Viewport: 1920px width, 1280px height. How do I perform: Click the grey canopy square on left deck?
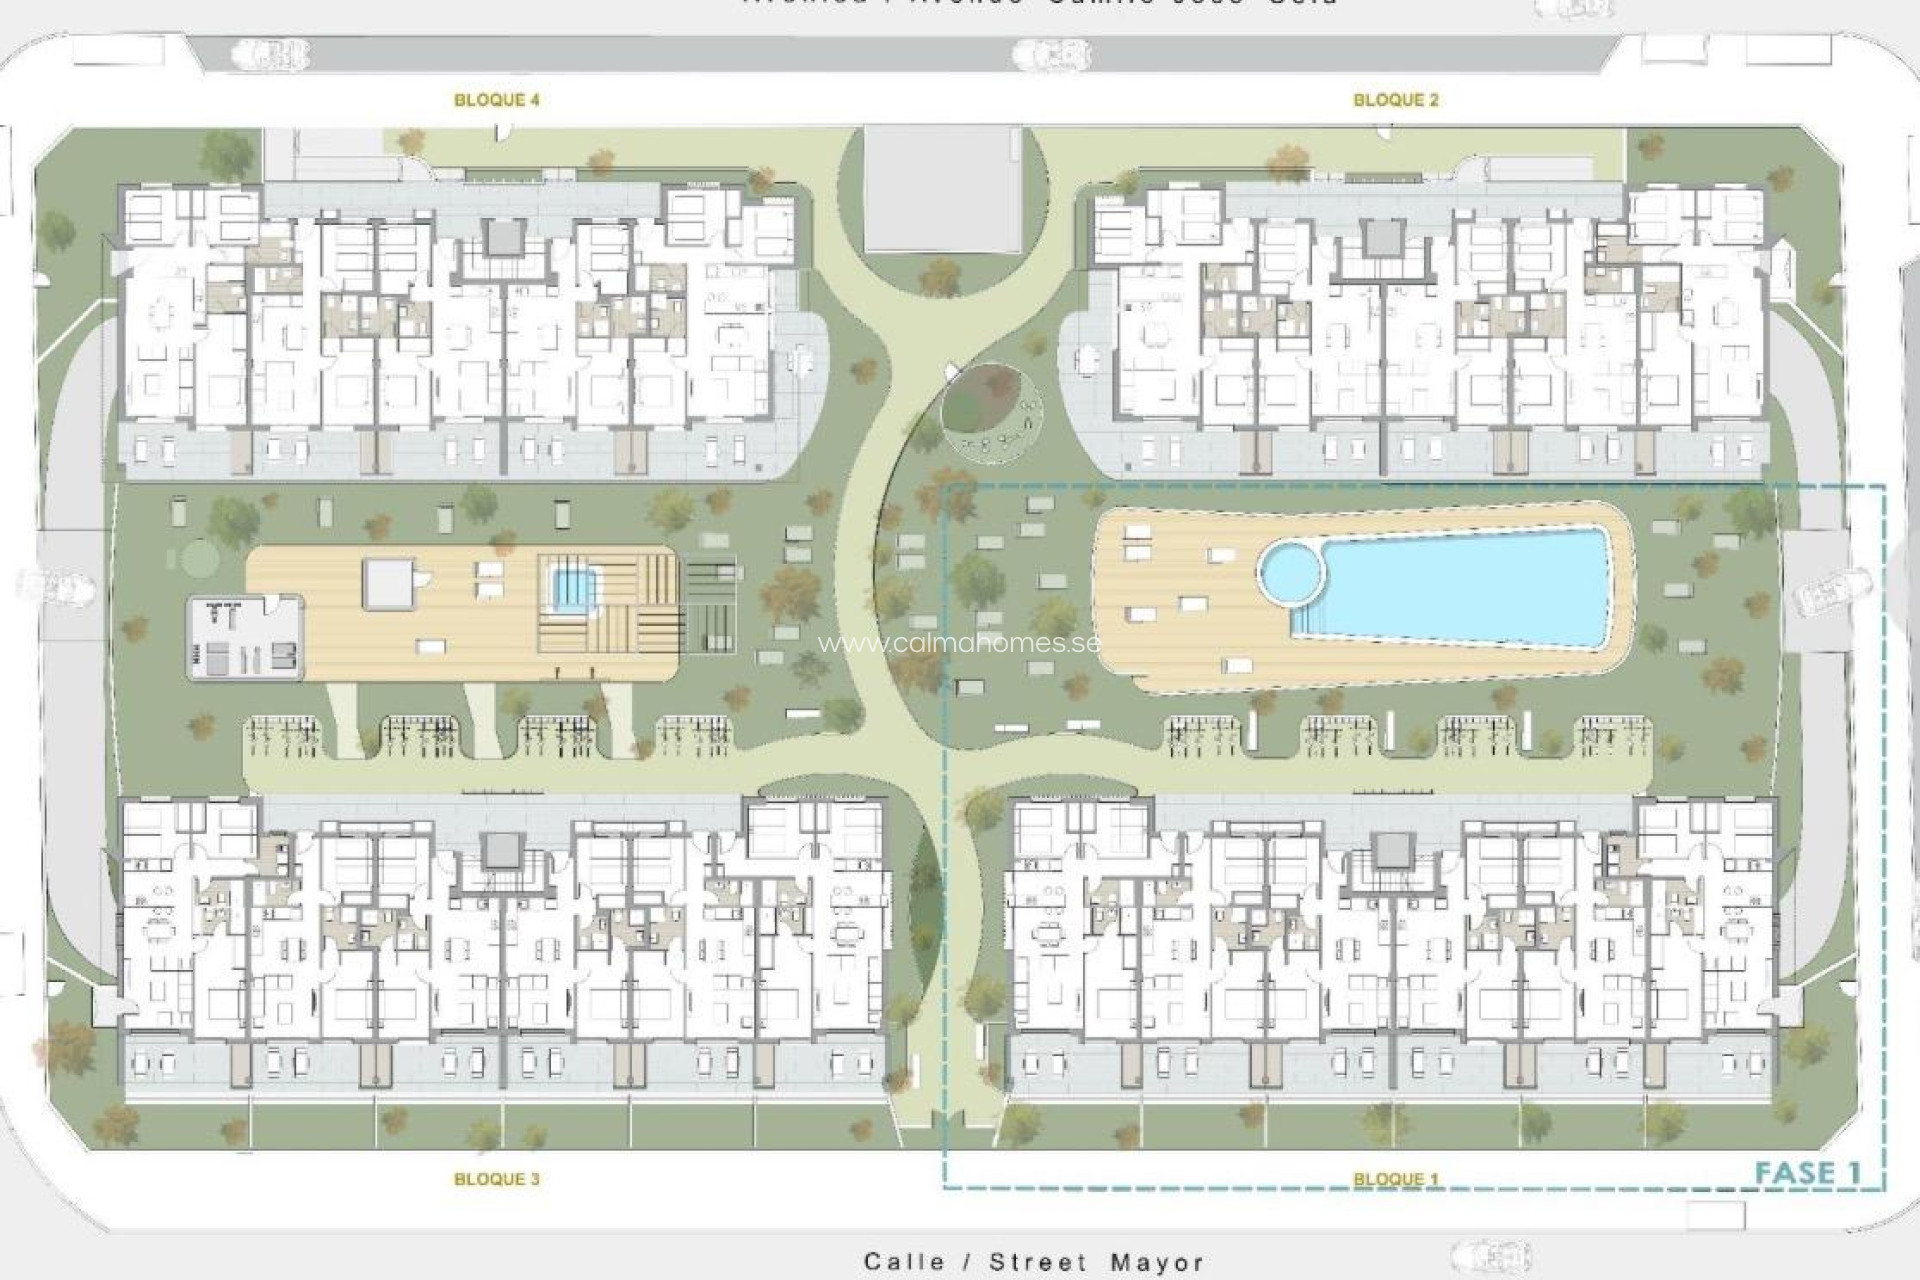coord(390,583)
